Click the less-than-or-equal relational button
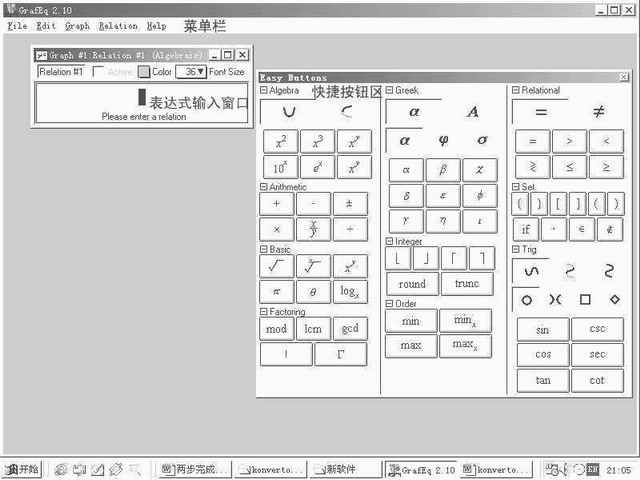Screen dimensions: 640x480 [x=569, y=167]
